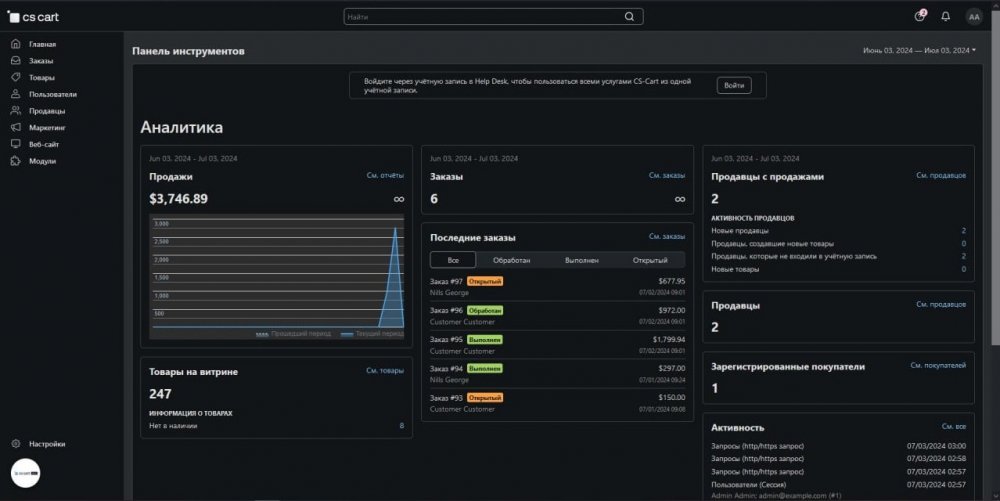Open notifications bell icon in header
The image size is (1000, 501).
945,16
